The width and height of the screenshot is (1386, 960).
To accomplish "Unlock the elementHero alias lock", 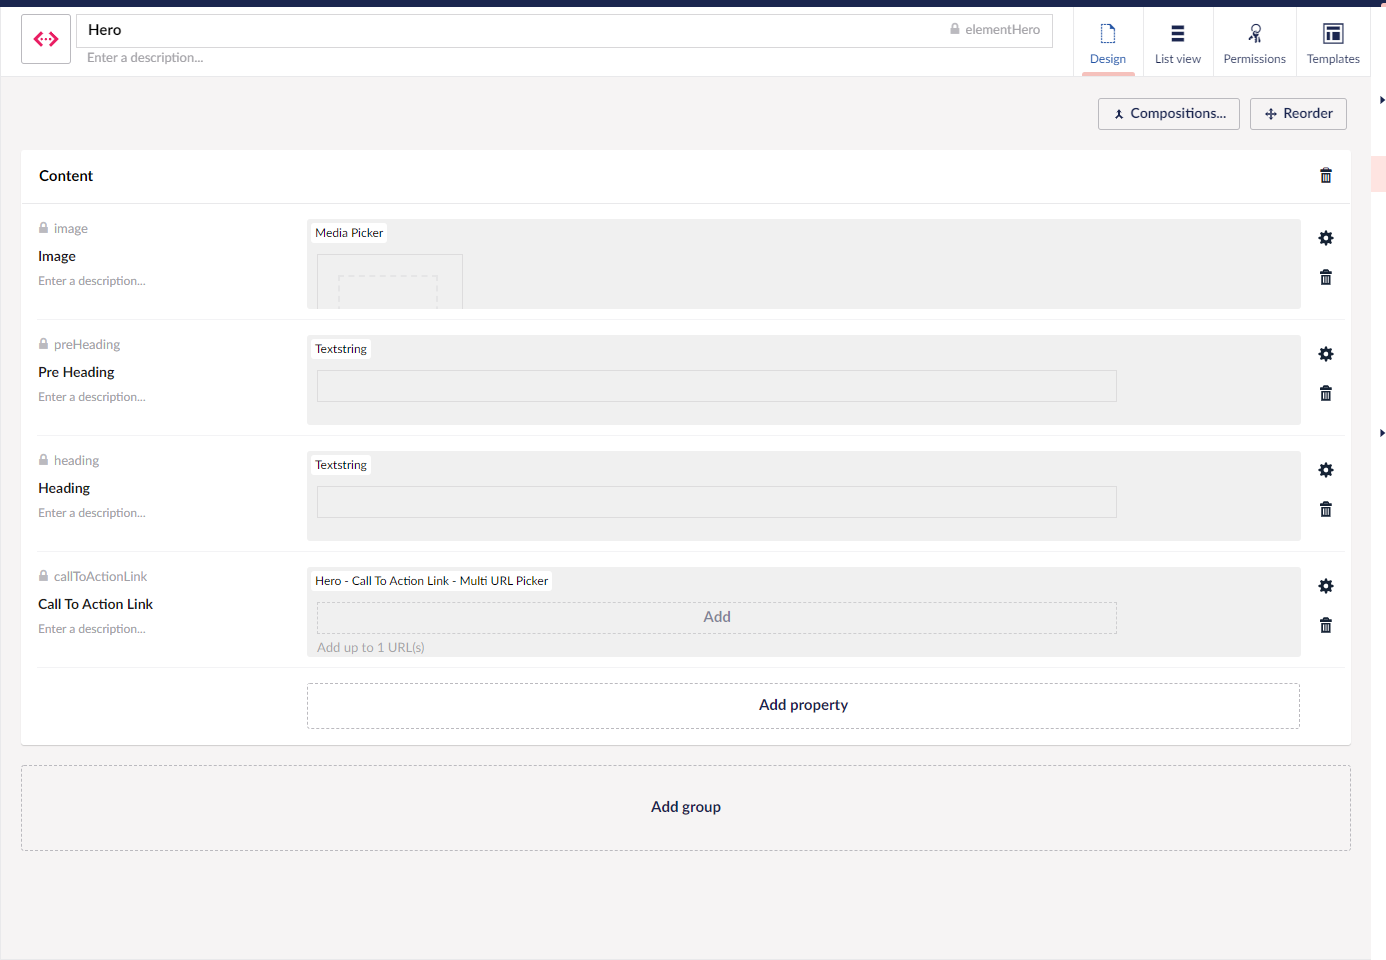I will (955, 29).
